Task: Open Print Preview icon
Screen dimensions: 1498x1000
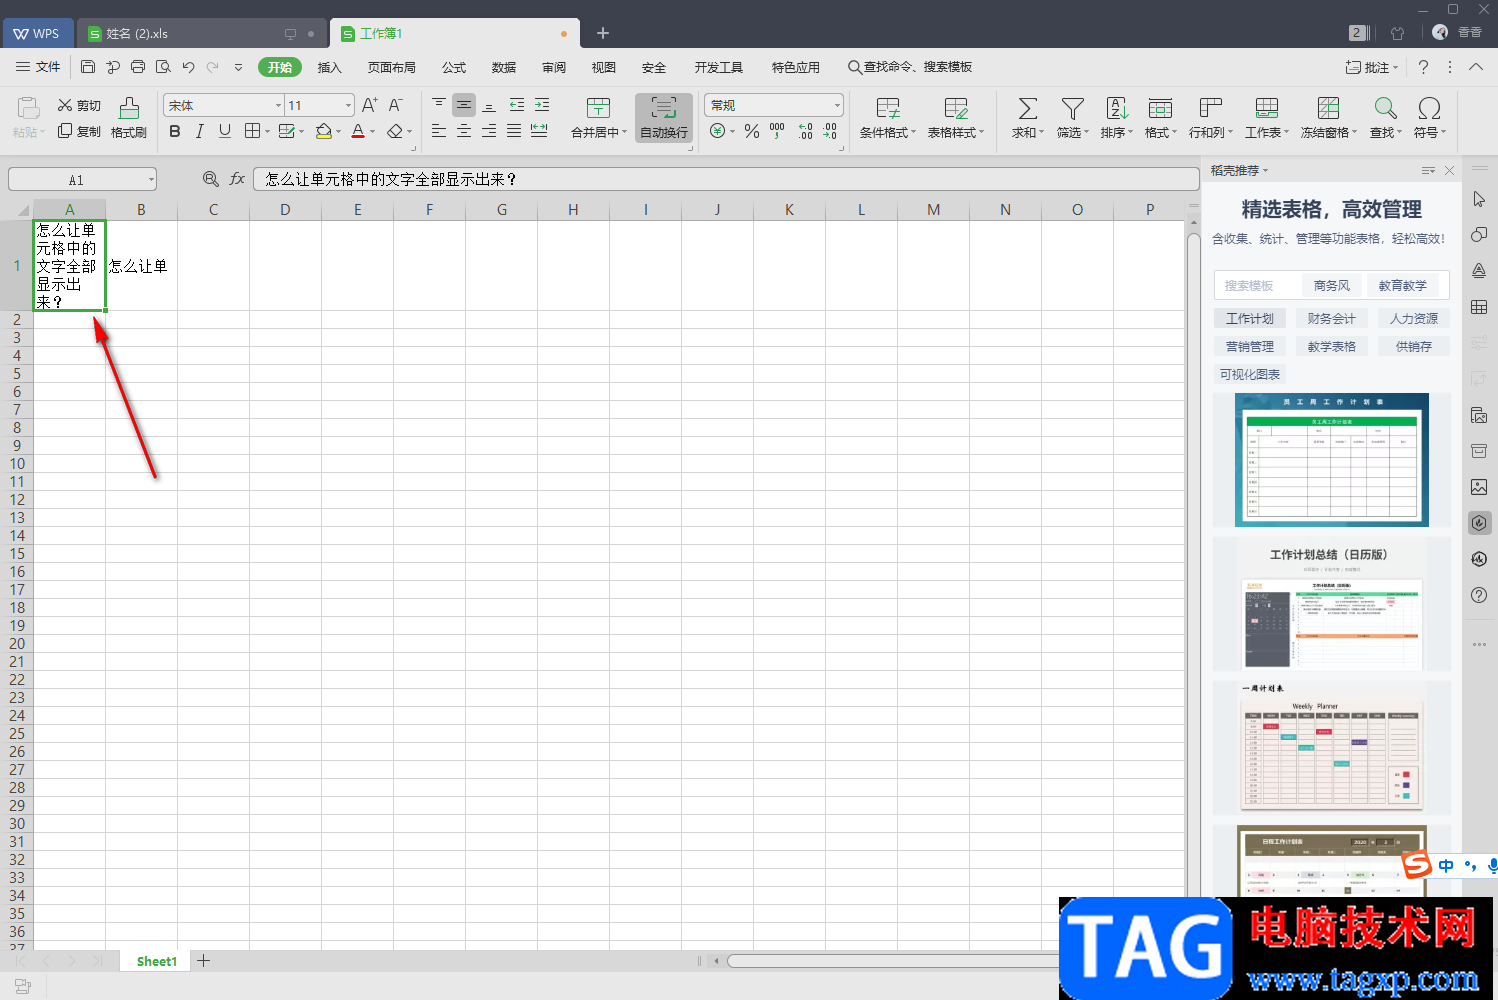Action: (163, 67)
